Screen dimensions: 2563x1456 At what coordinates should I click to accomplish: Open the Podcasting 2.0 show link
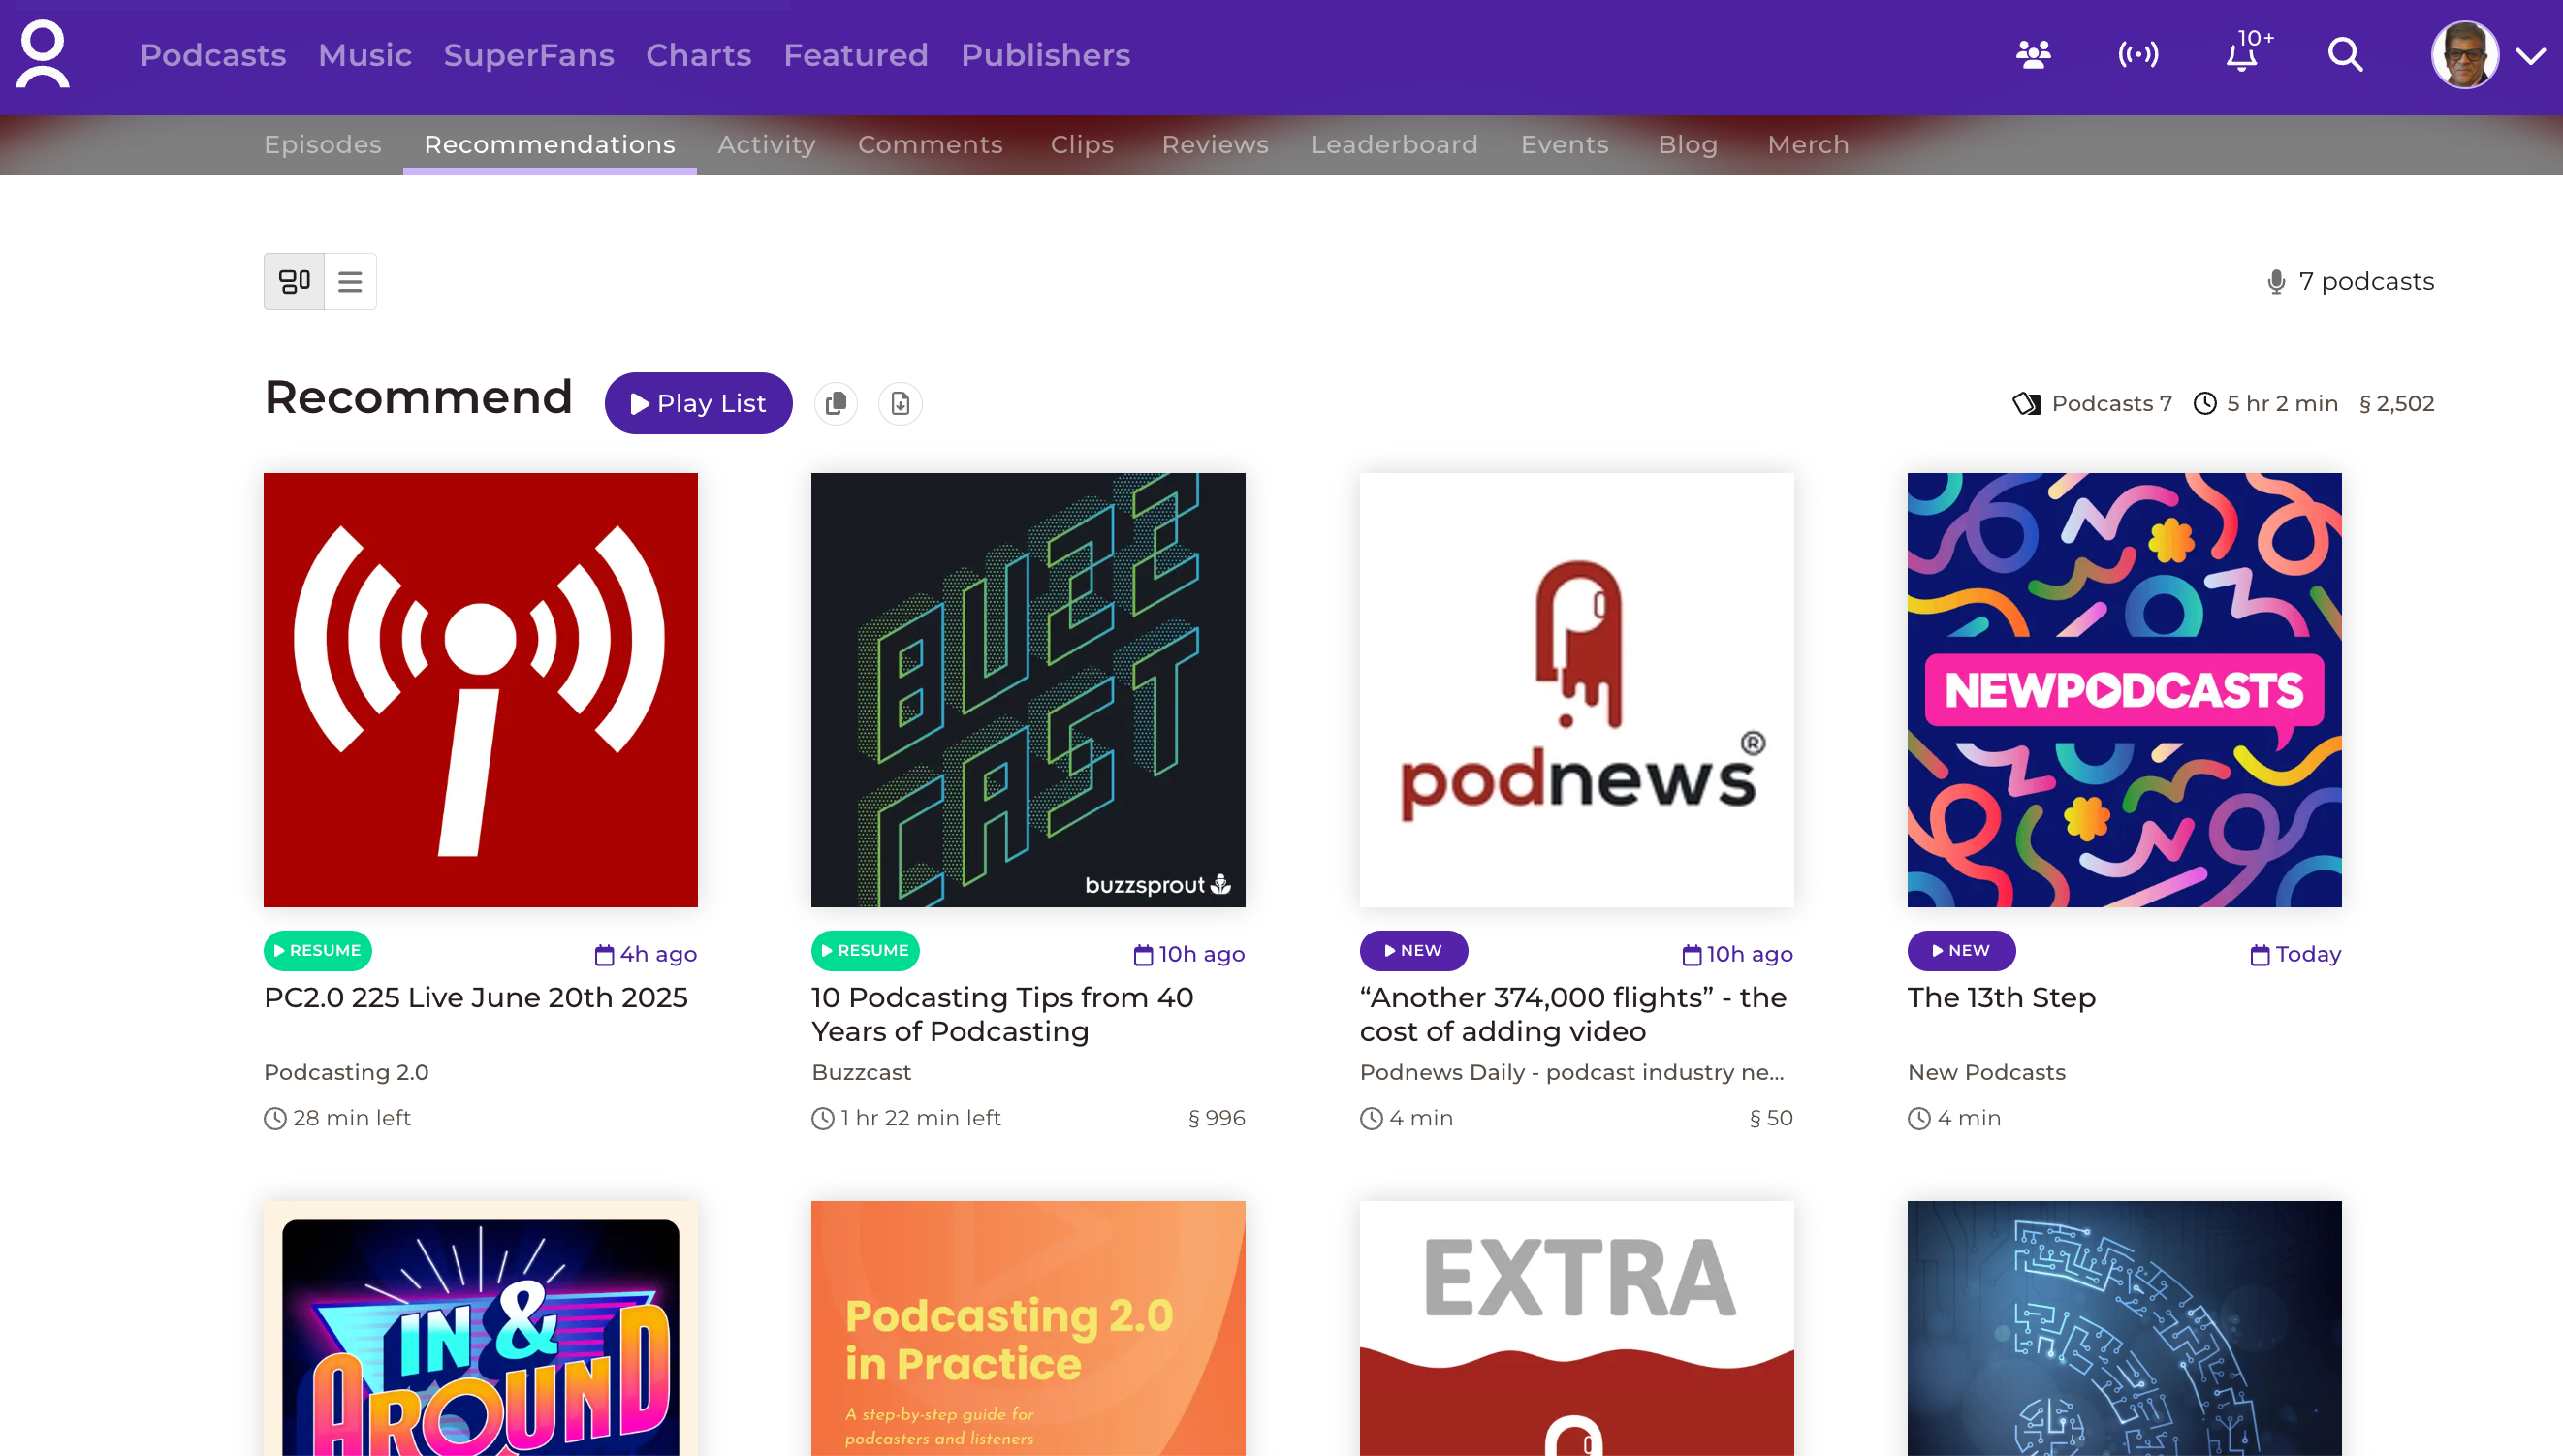[346, 1073]
